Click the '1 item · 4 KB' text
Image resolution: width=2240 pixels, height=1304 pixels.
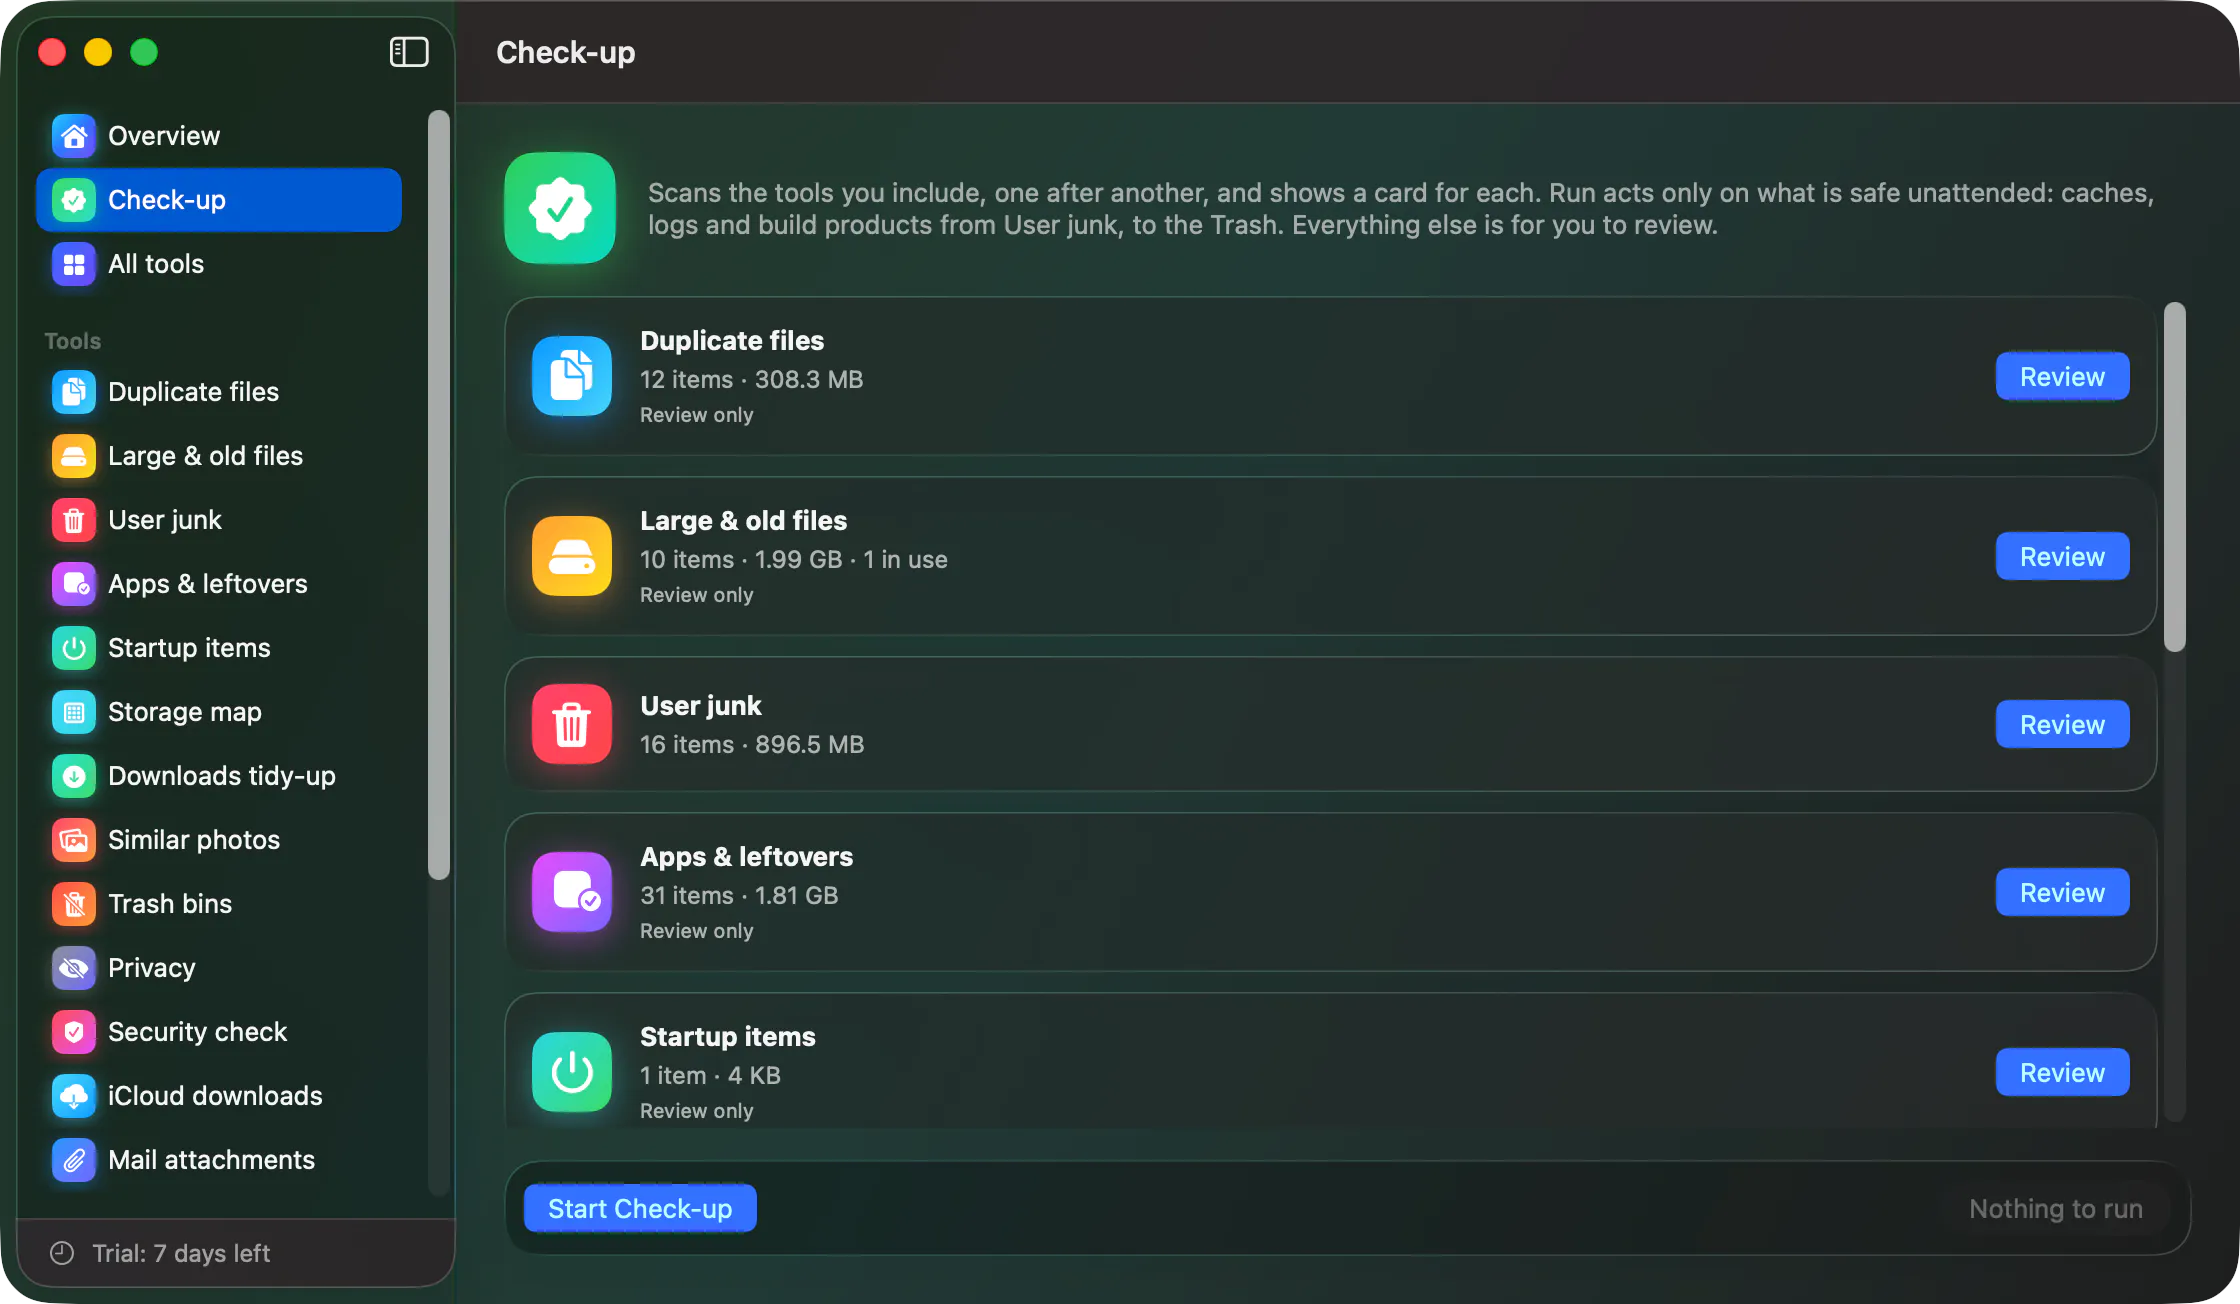(x=710, y=1076)
